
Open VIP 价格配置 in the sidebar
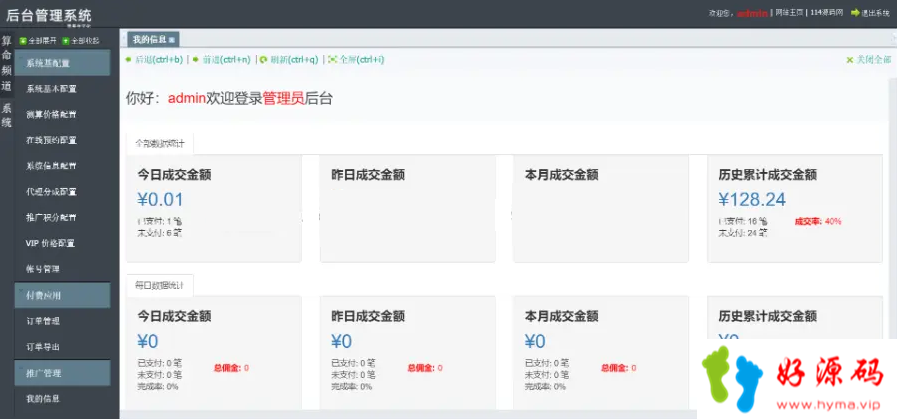coord(50,243)
